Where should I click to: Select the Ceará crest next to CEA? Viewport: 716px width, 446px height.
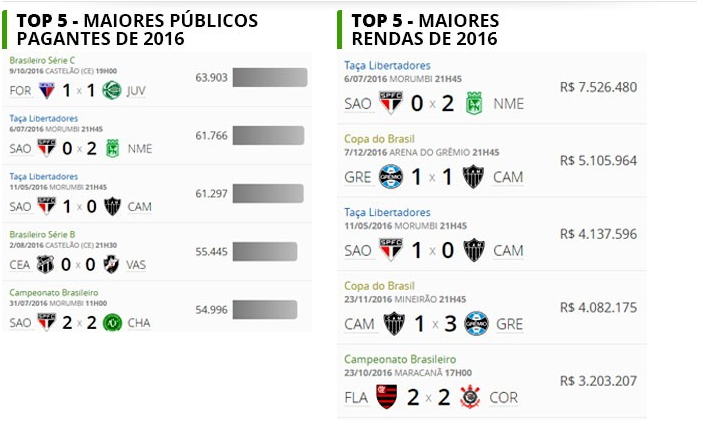(46, 264)
